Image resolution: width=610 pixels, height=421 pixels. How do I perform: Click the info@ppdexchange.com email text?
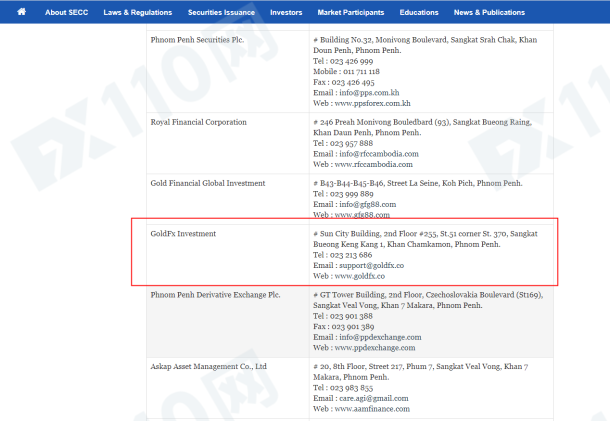pyautogui.click(x=380, y=337)
